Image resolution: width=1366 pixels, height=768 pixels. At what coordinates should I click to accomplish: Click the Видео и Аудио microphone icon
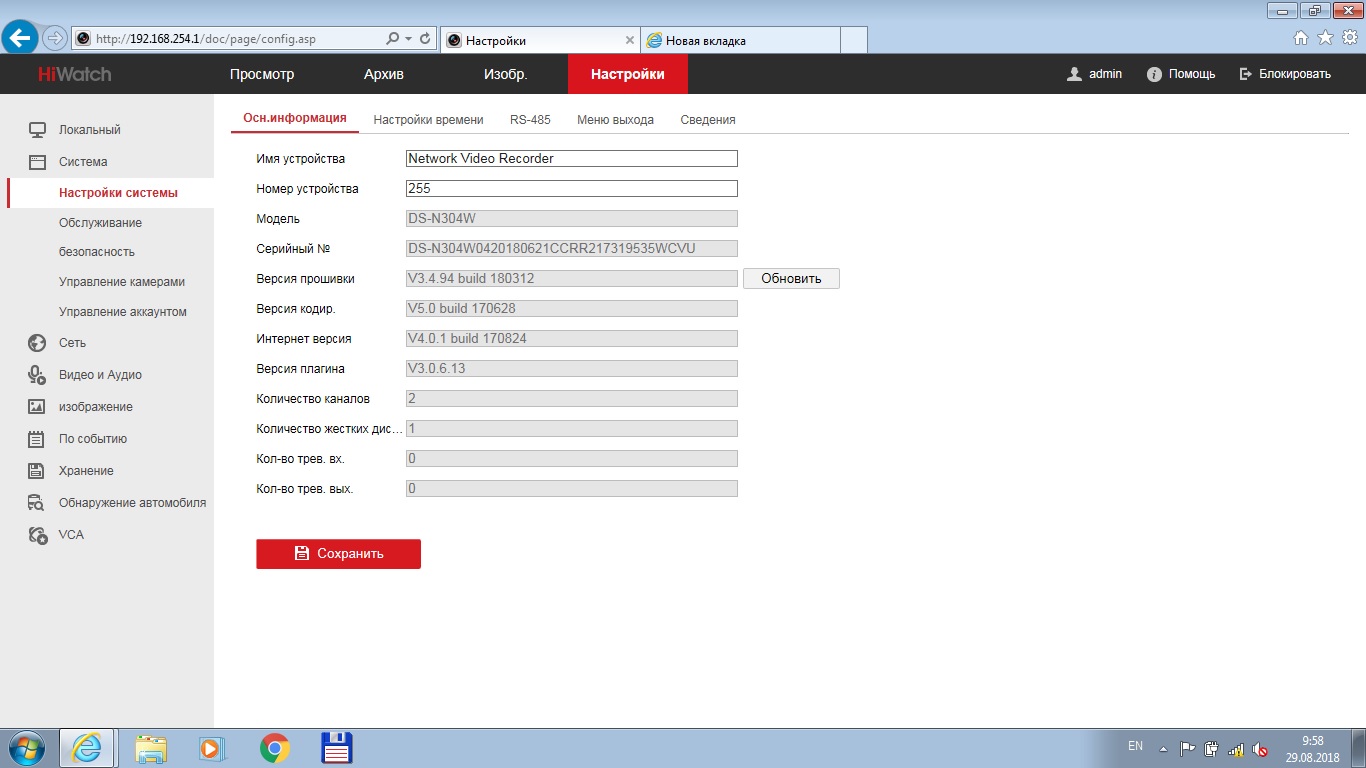(x=38, y=375)
